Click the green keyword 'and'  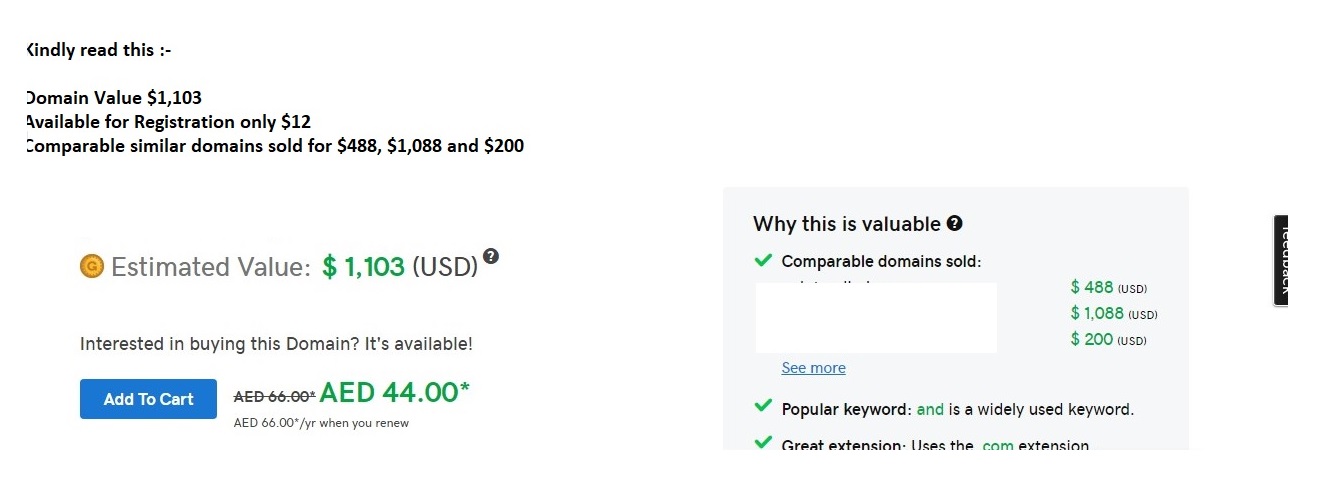(930, 409)
